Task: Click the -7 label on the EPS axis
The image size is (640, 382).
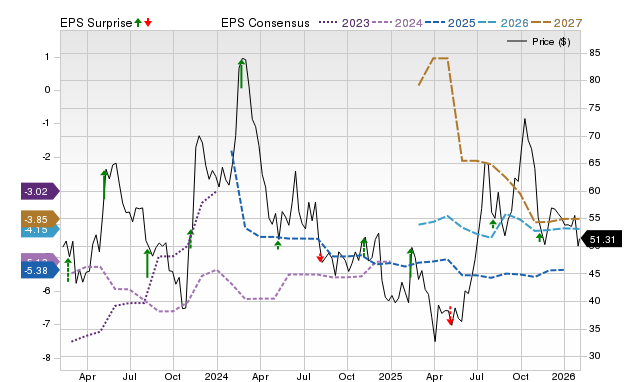Action: [x=46, y=324]
